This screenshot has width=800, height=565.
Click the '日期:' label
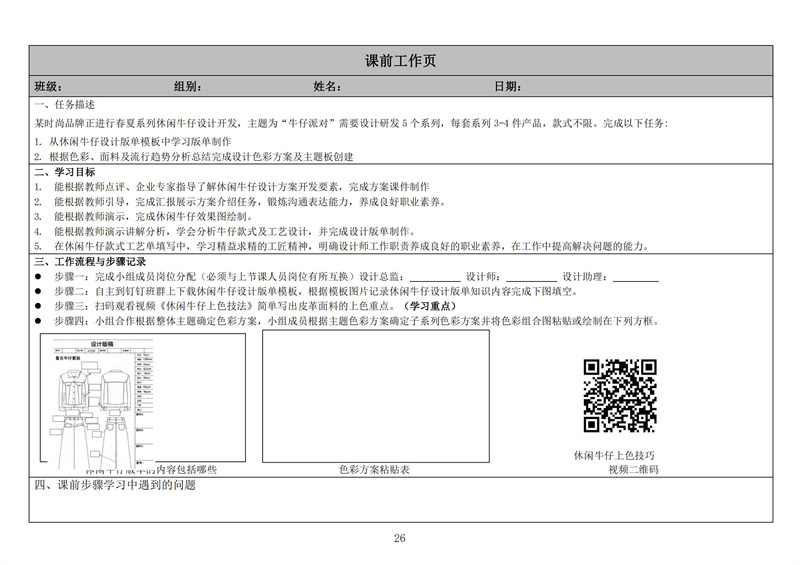pos(508,86)
